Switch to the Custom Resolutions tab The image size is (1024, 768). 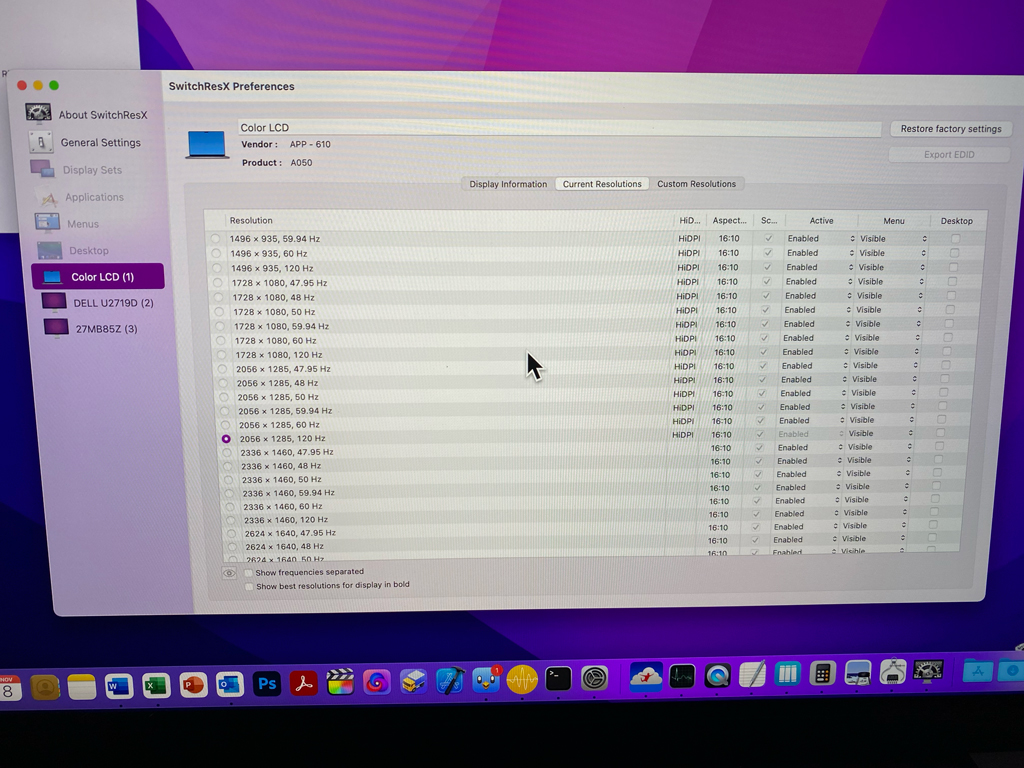click(696, 184)
